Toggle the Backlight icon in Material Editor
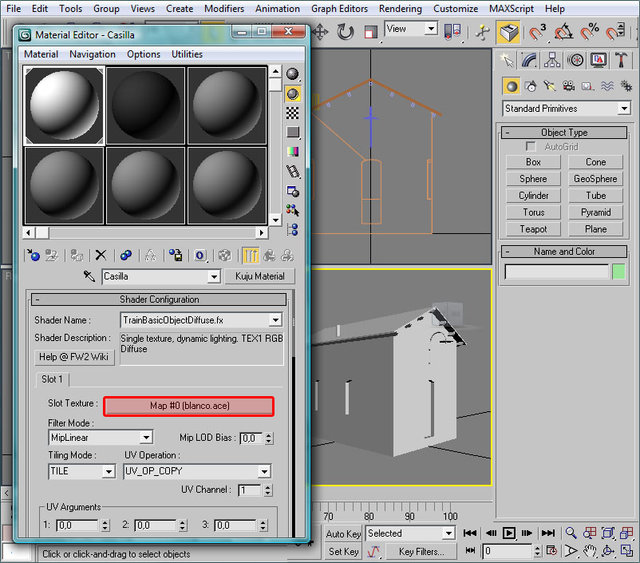Screen dimensions: 640x563 (293, 94)
